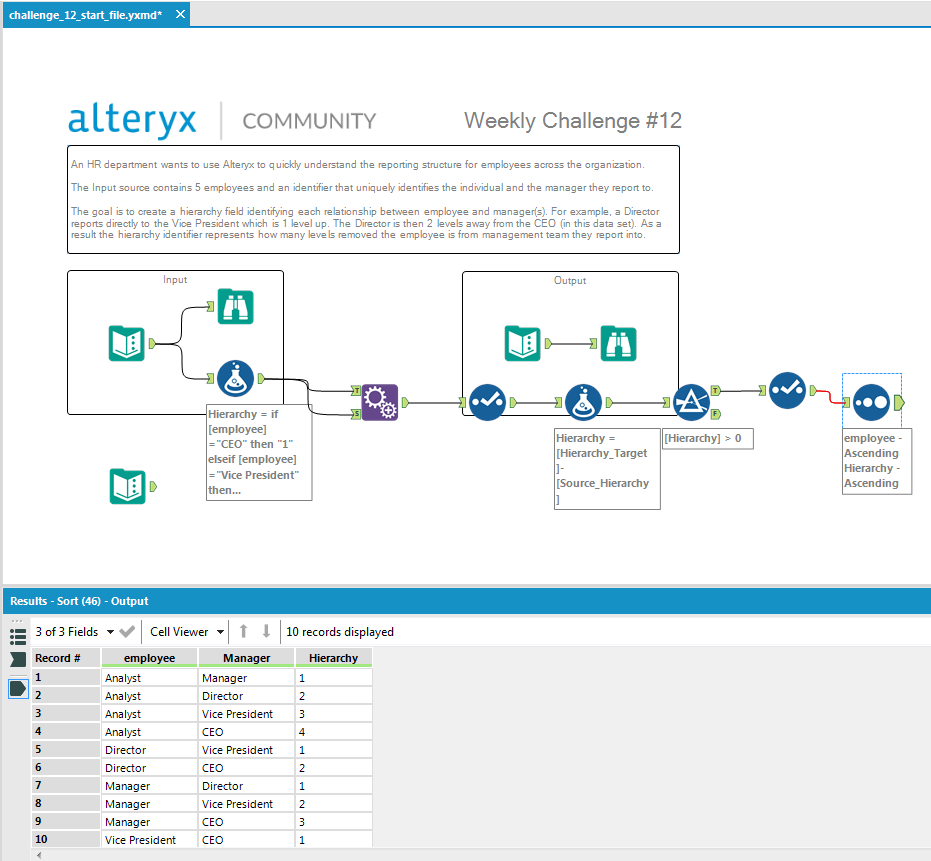Click the Append Fields output anchor

pos(405,403)
